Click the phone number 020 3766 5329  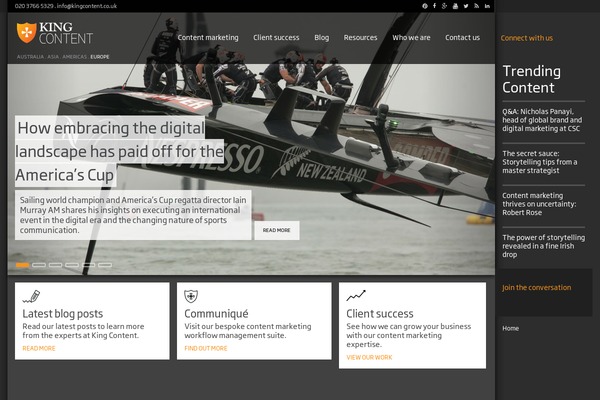34,6
